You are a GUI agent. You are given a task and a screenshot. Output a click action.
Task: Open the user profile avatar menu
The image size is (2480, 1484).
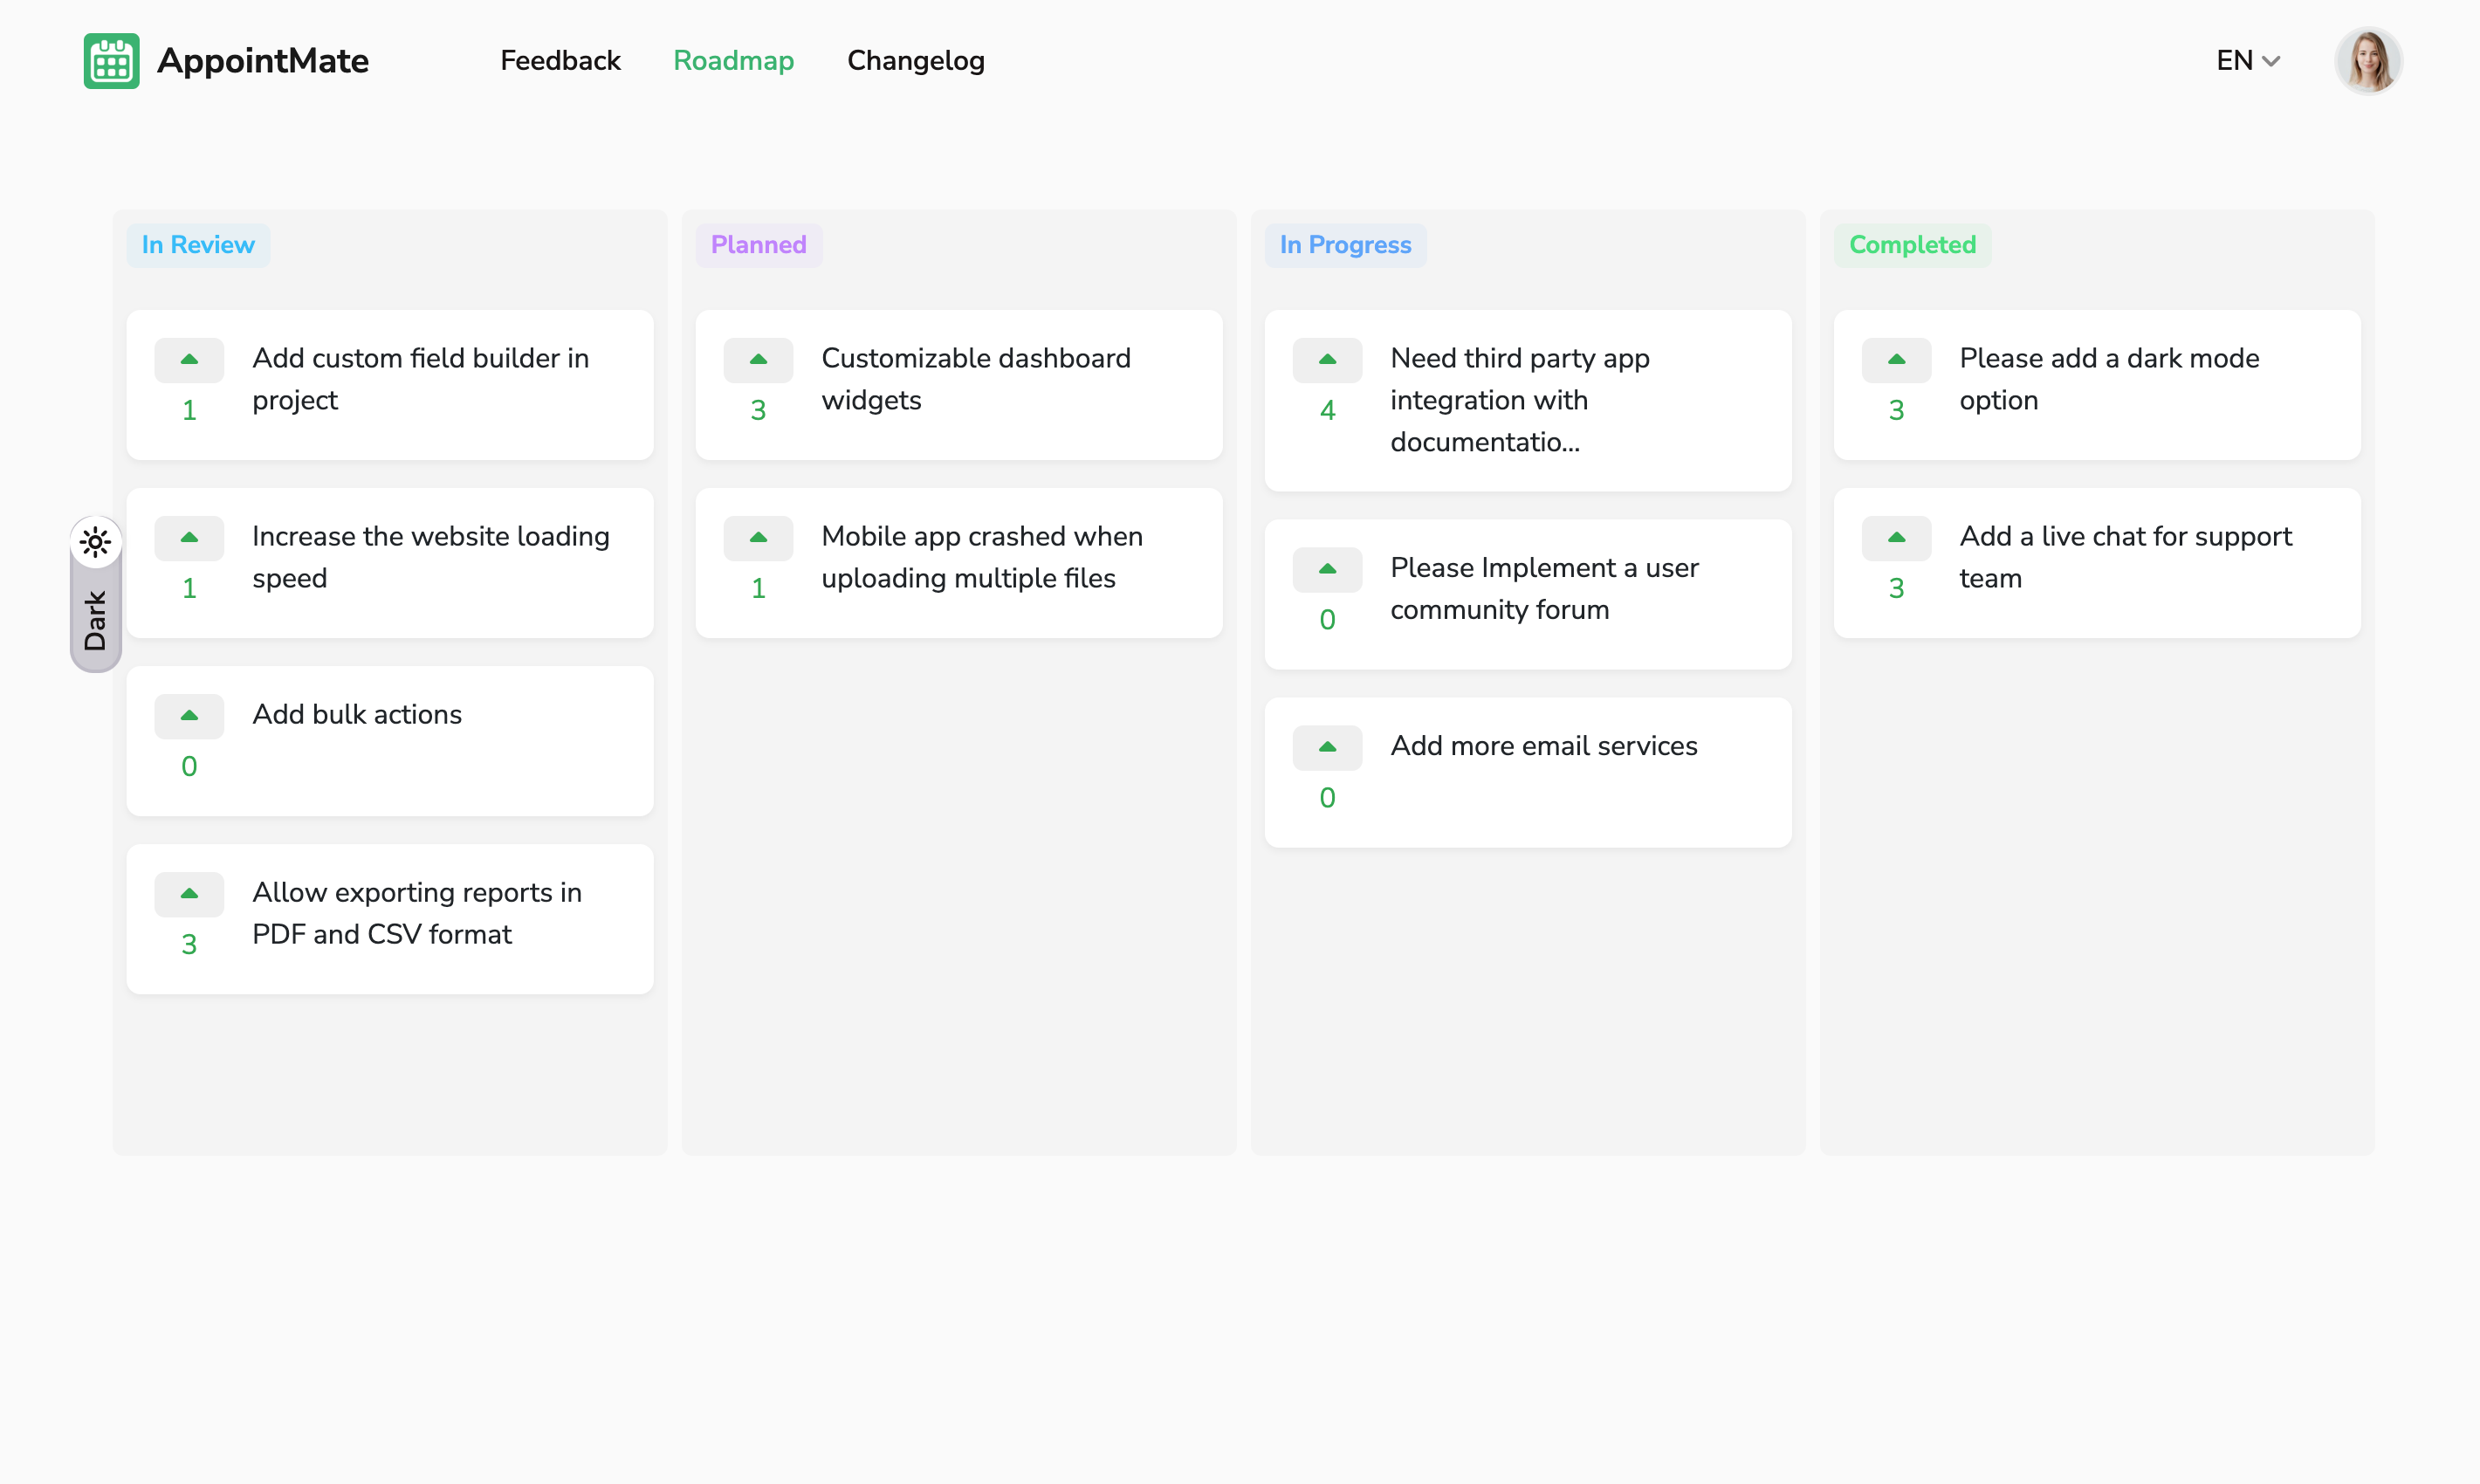click(x=2368, y=61)
